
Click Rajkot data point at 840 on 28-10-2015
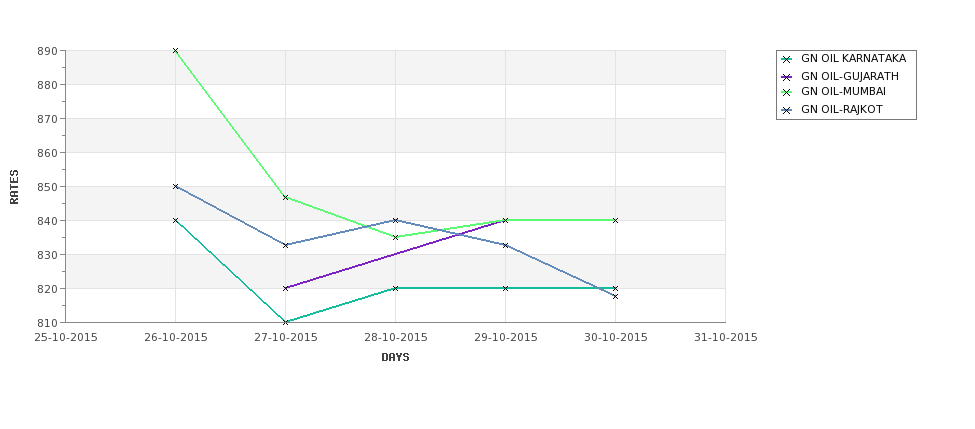coord(395,220)
